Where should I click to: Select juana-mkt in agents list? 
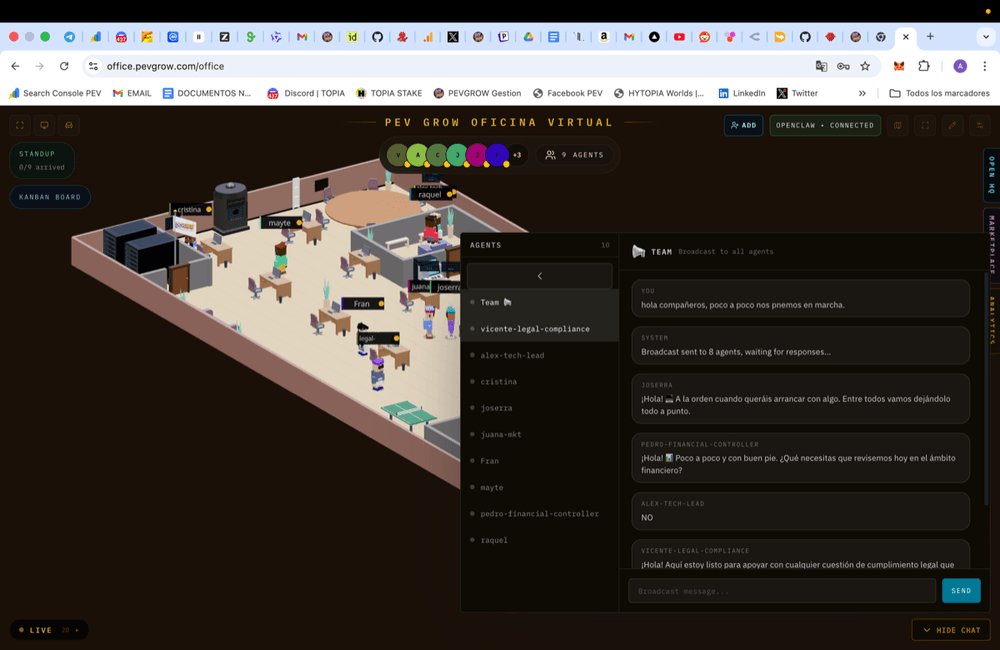[x=540, y=434]
